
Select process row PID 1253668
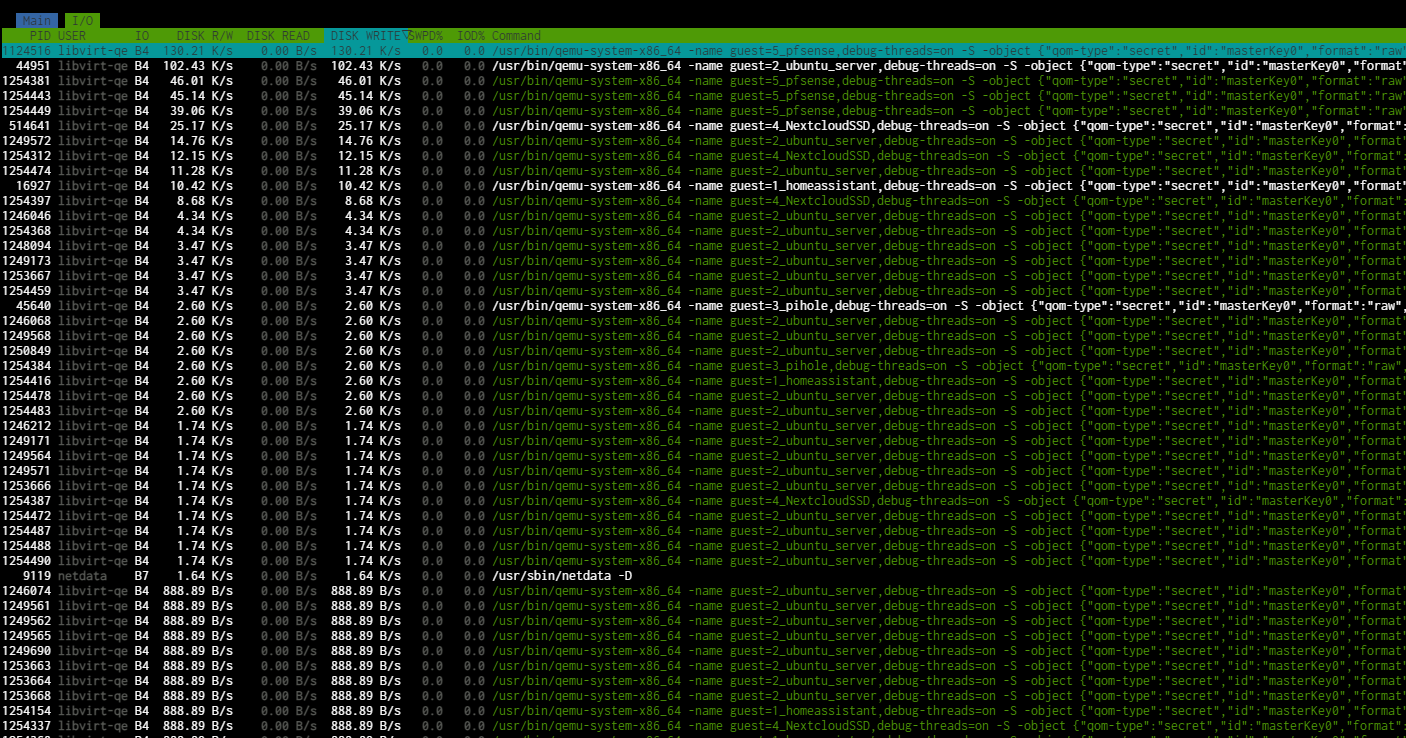click(703, 696)
